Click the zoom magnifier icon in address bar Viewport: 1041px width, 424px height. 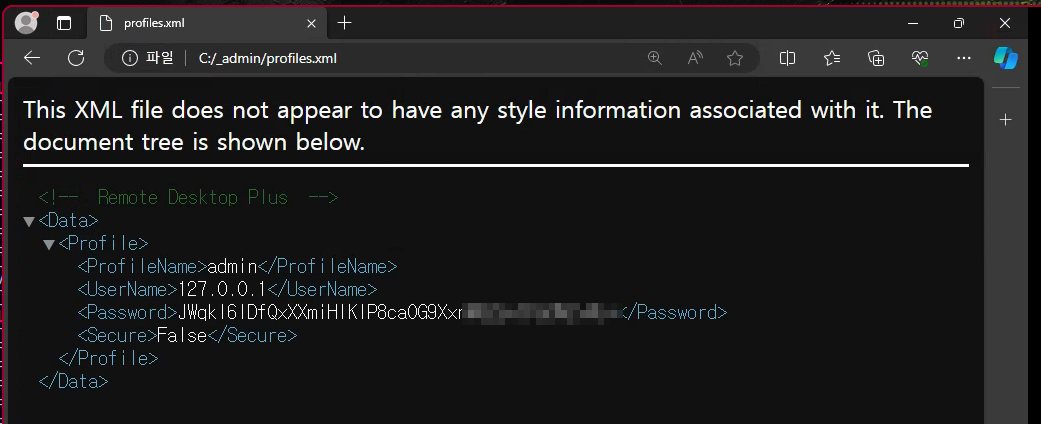pos(655,58)
